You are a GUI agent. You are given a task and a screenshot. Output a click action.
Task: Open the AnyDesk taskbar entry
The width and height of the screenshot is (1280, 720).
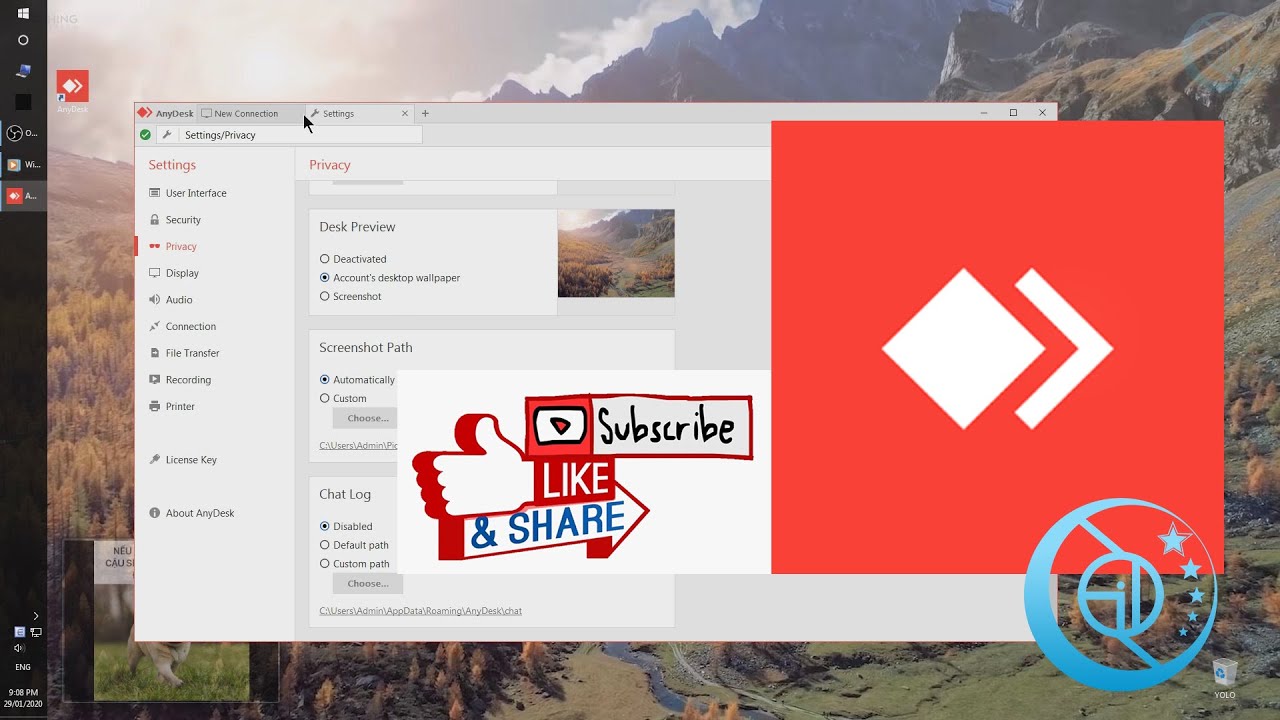(23, 196)
